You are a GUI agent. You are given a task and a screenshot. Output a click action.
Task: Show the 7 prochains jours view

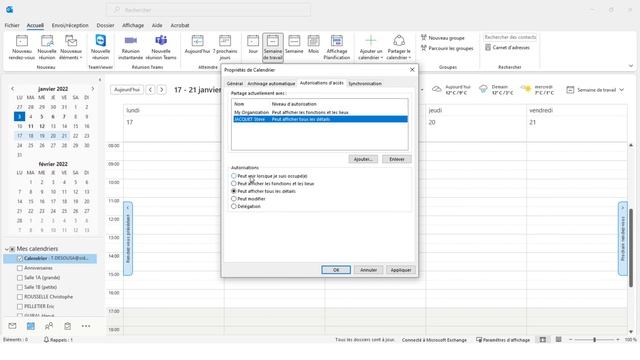click(x=225, y=48)
